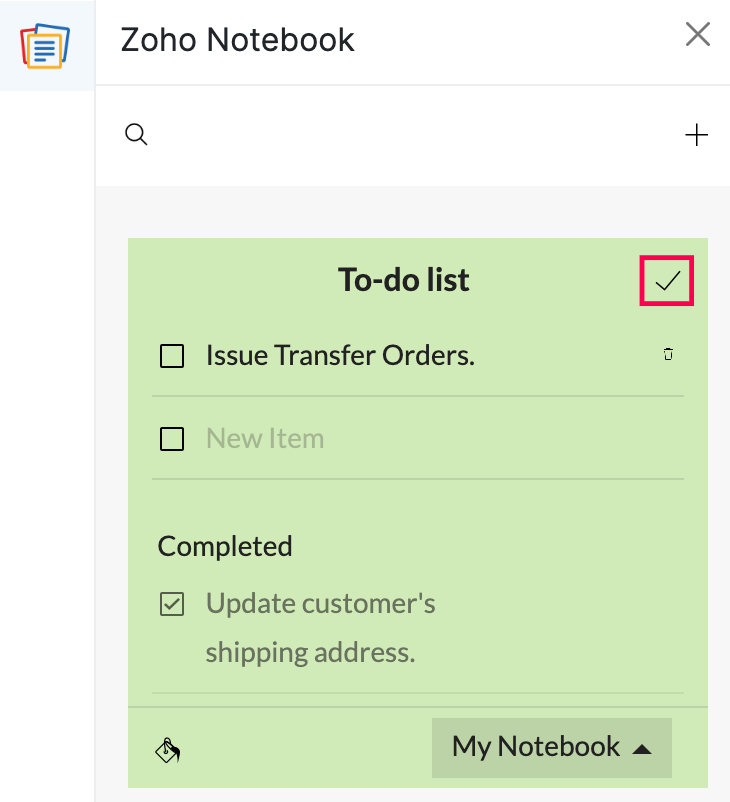
Task: Open the tag icon on the note
Action: click(167, 748)
